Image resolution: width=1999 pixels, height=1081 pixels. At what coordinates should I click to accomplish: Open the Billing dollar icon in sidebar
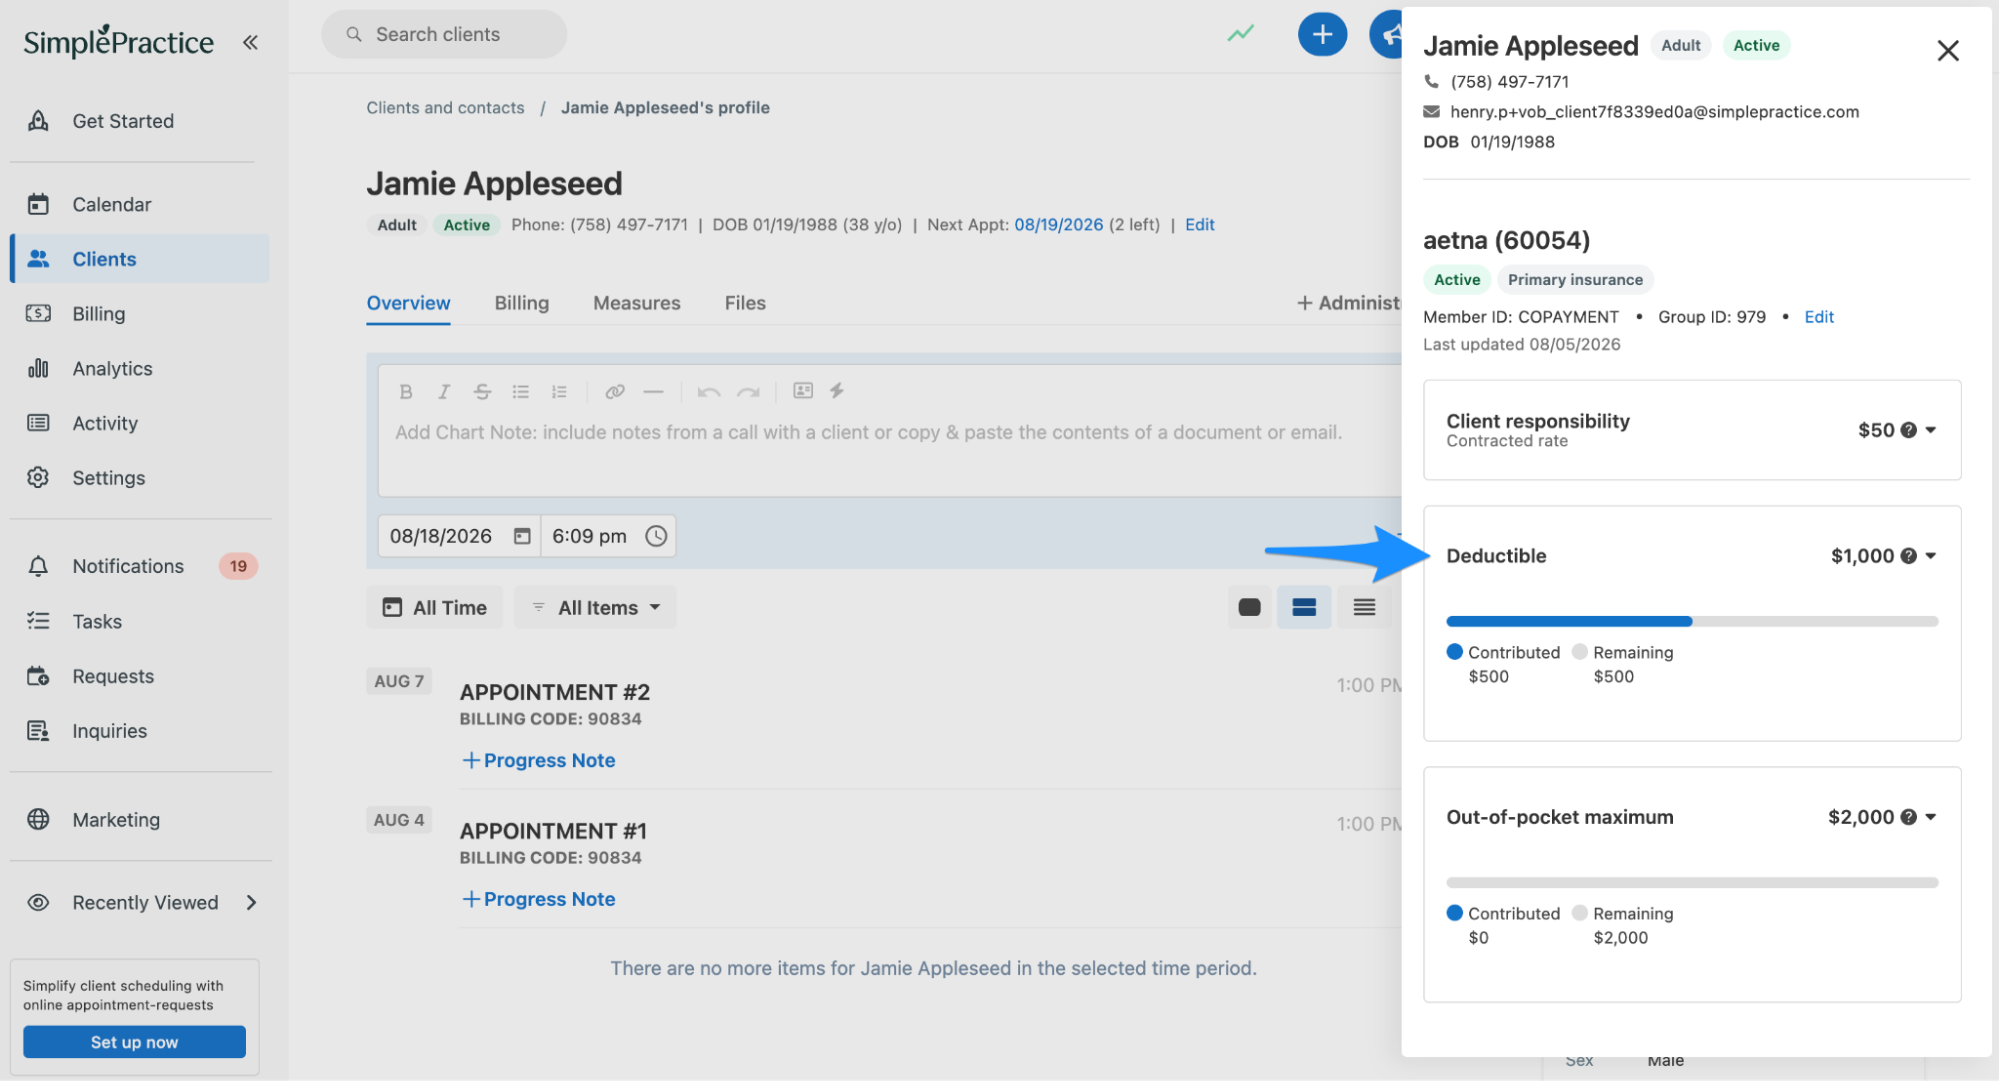tap(38, 313)
